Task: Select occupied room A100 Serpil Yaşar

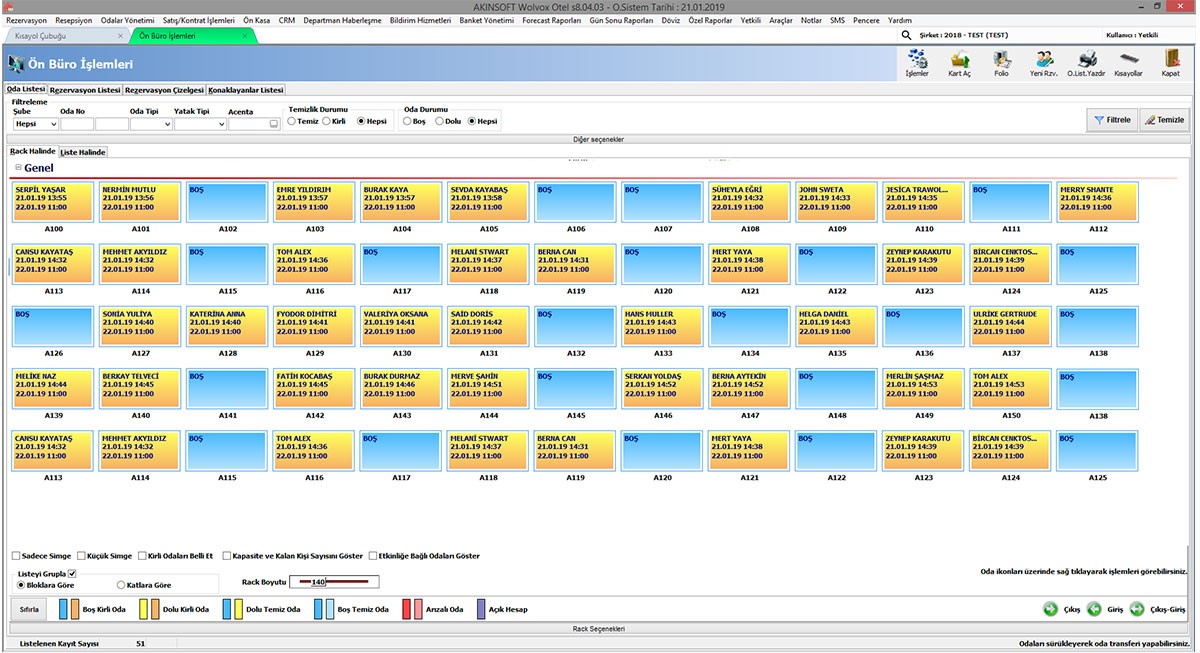Action: pyautogui.click(x=54, y=202)
